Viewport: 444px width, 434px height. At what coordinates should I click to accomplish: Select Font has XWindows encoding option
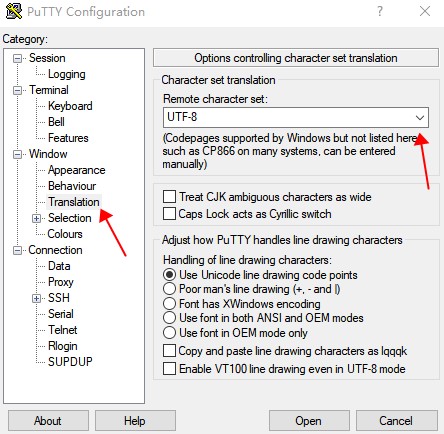point(169,304)
